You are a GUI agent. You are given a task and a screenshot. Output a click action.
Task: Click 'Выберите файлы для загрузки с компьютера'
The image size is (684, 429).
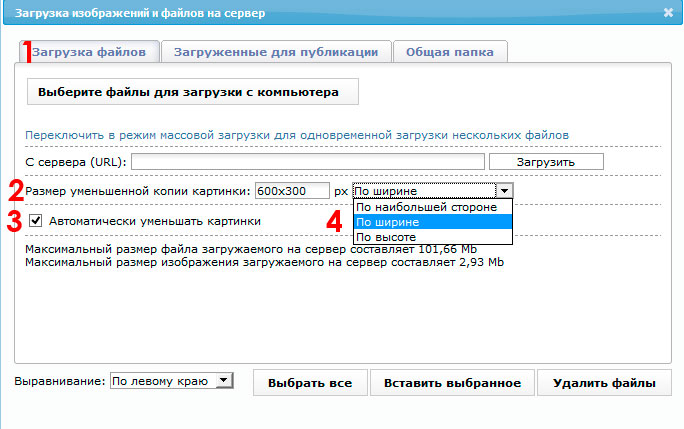pyautogui.click(x=188, y=92)
